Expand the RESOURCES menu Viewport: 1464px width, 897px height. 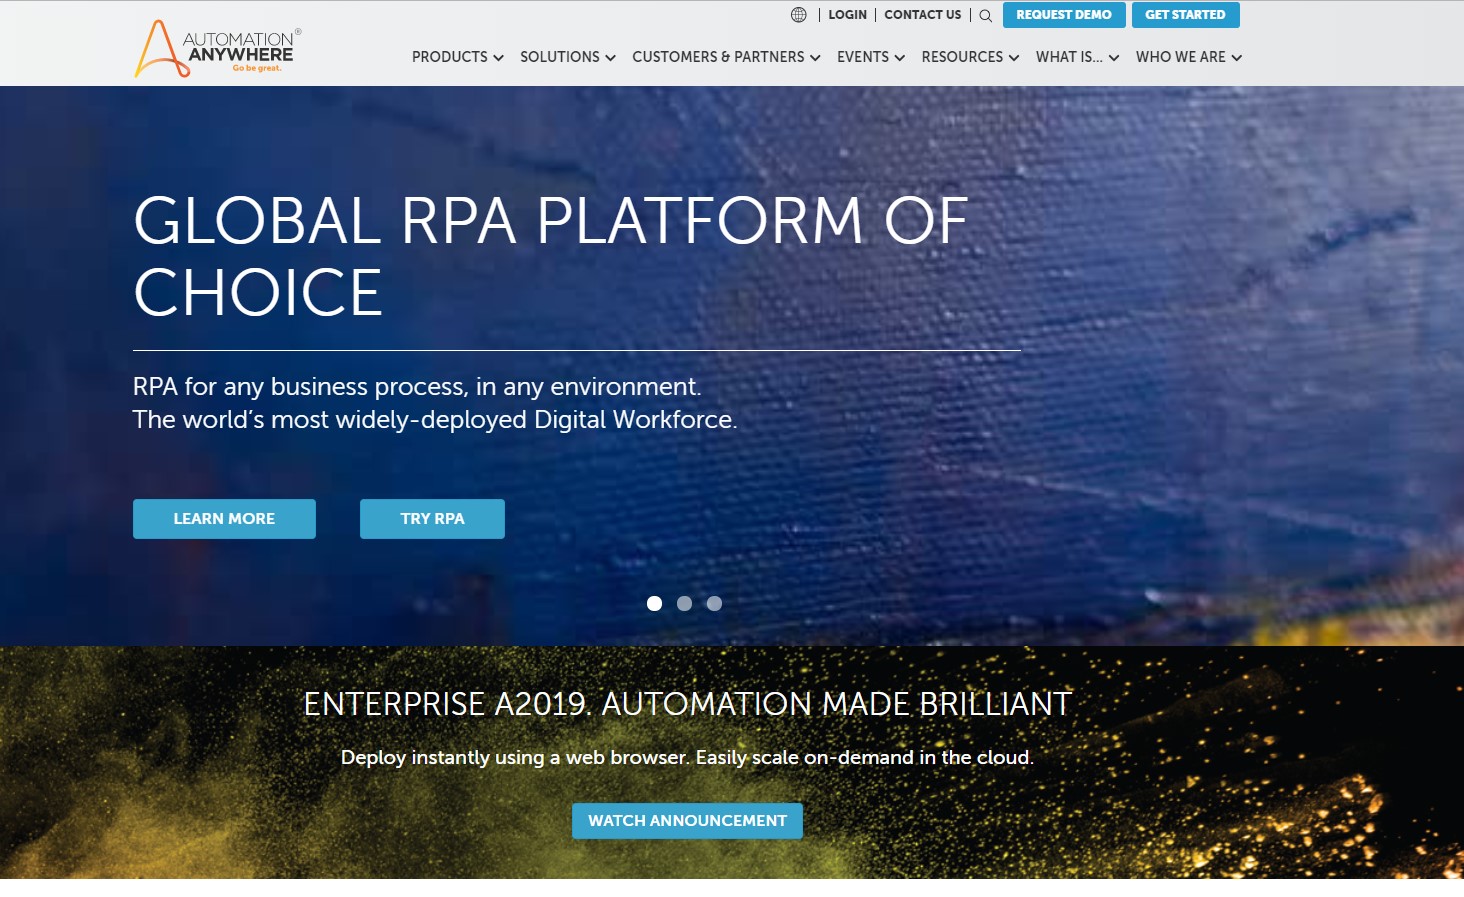(x=970, y=57)
